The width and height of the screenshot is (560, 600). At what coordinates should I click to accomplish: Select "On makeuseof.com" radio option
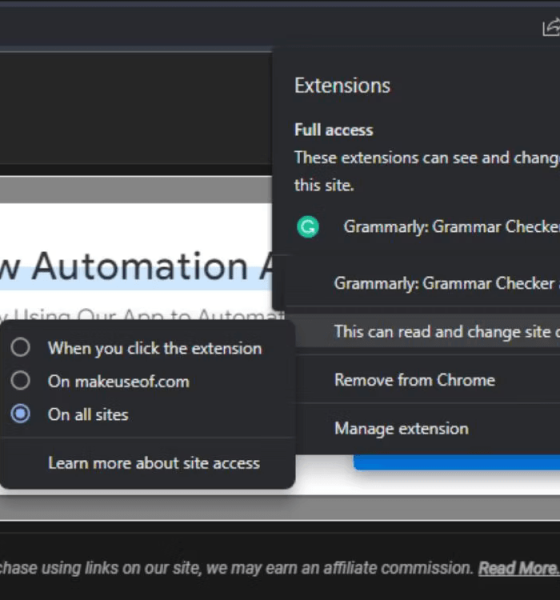[x=20, y=381]
